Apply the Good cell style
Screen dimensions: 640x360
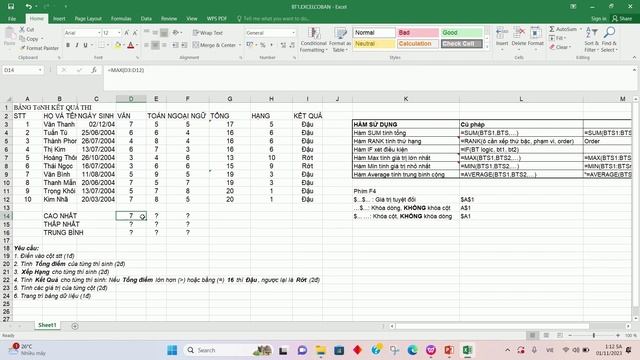(x=461, y=32)
